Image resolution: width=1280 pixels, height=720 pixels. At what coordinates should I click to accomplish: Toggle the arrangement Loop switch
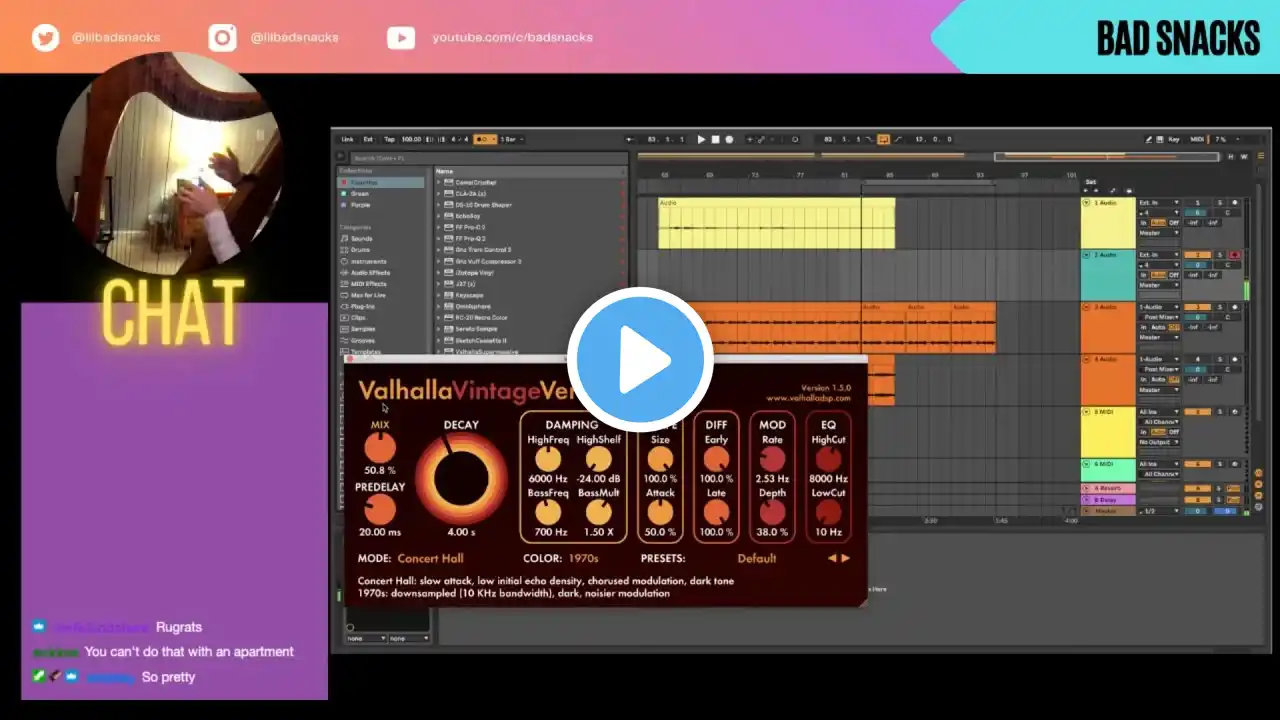[x=884, y=139]
